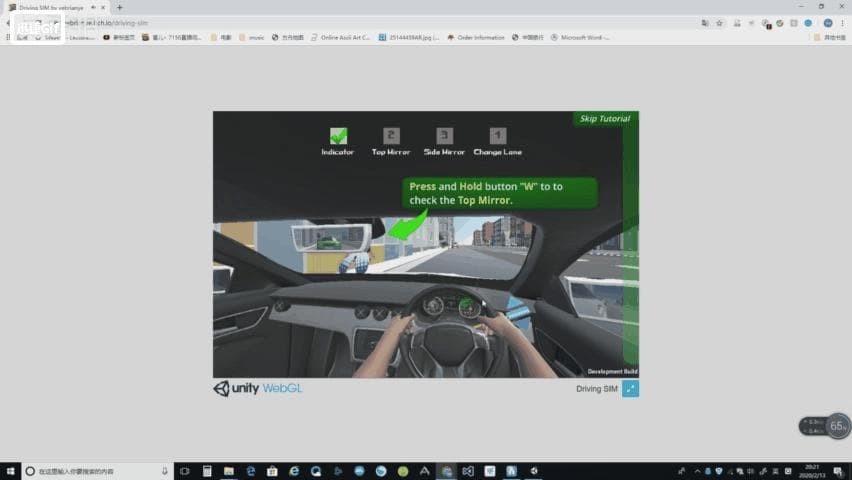Open other bookmarks folder at right
The height and width of the screenshot is (480, 852).
(x=830, y=38)
